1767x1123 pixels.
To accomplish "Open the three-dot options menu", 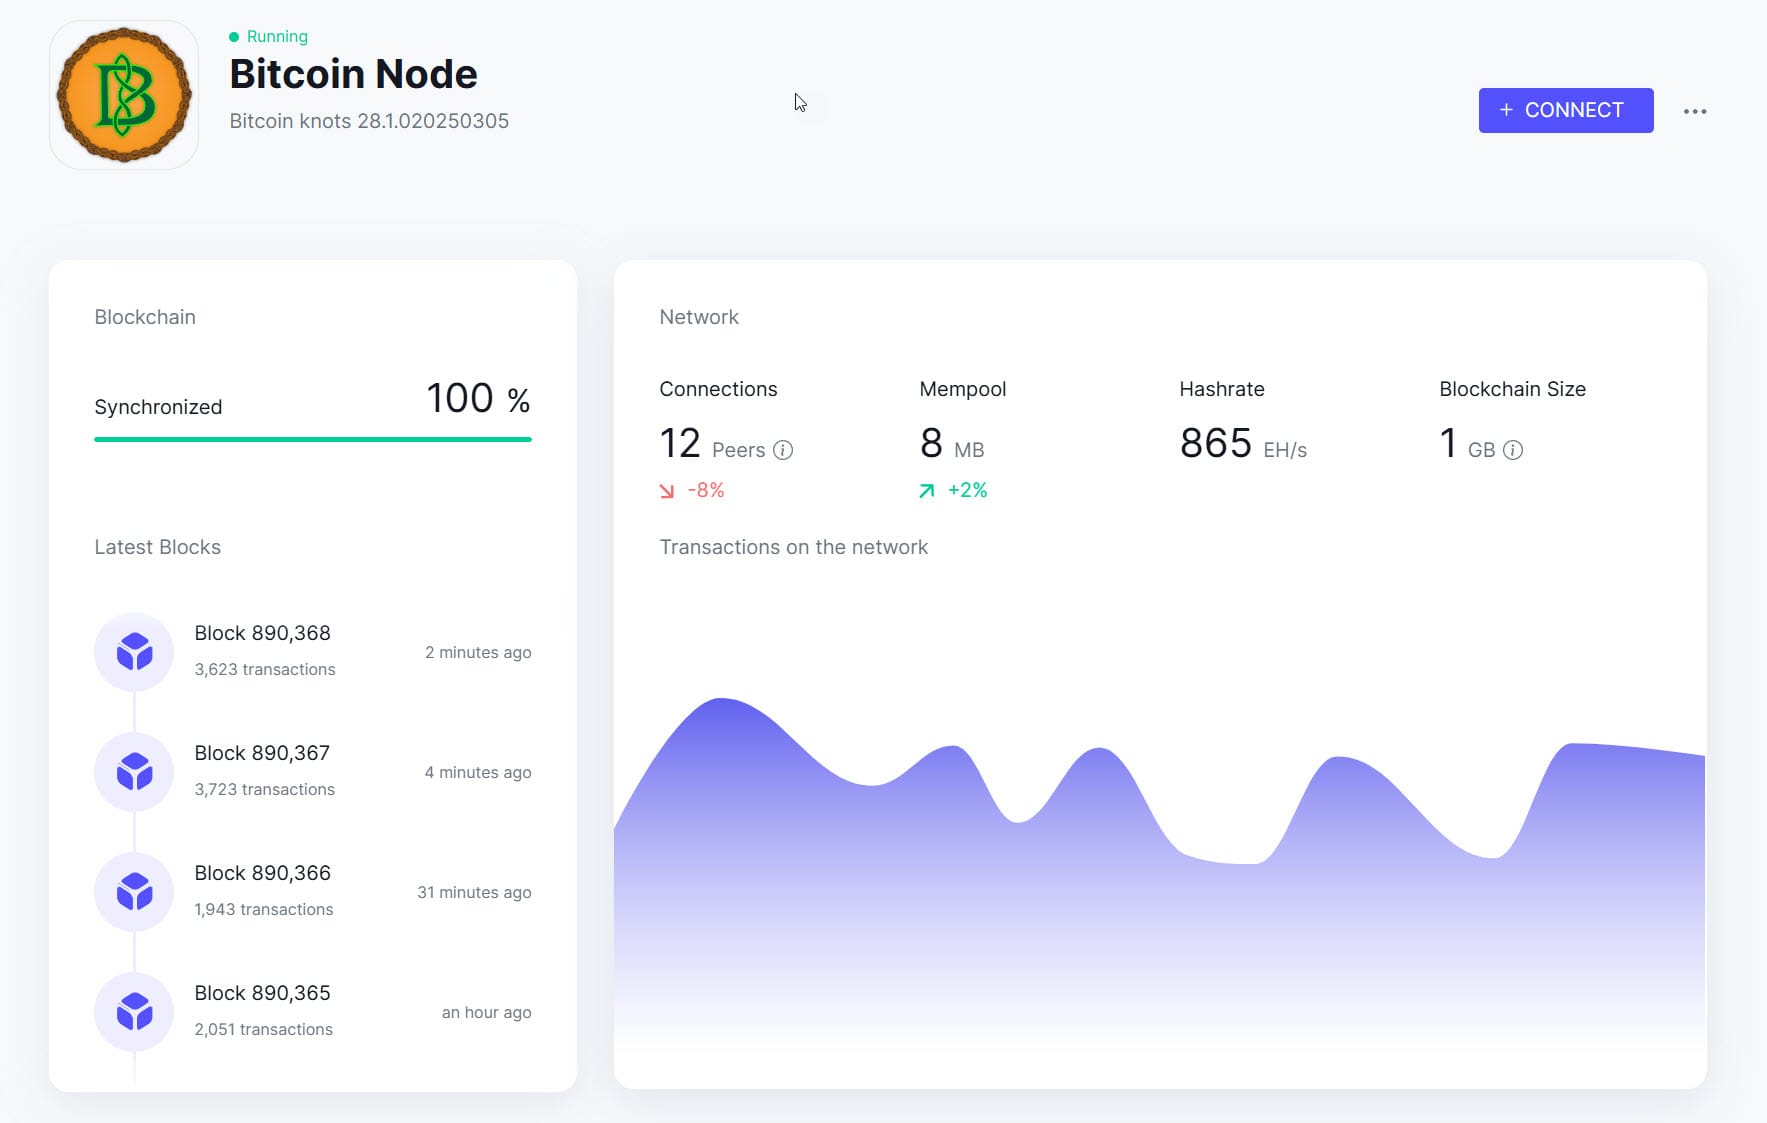I will [x=1696, y=110].
